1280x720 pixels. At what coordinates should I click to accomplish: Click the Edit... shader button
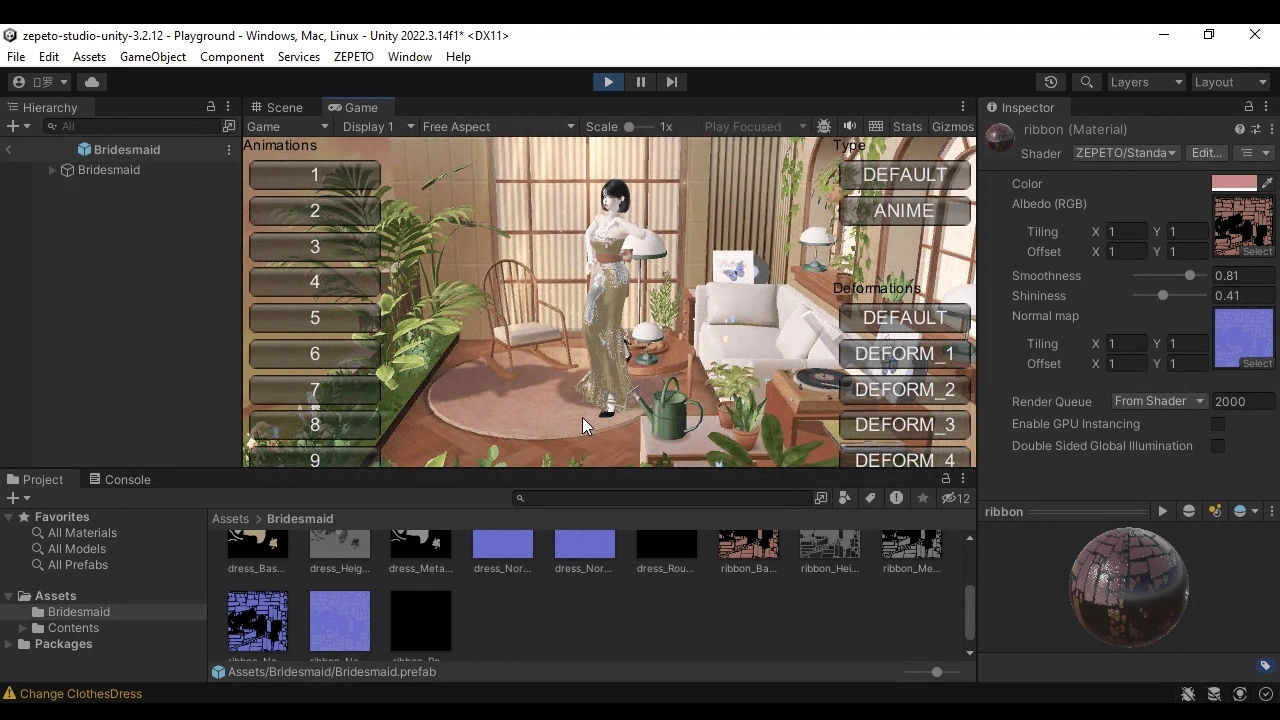(x=1207, y=153)
